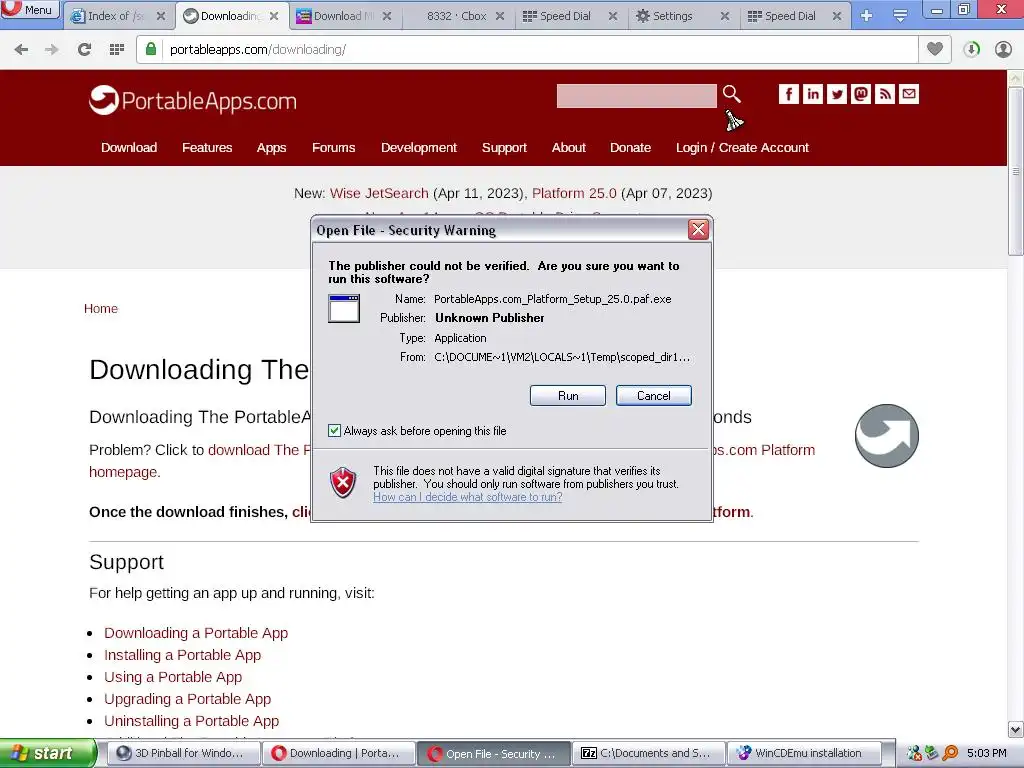Screen dimensions: 1024x768
Task: Switch to 3D Pinball taskbar item
Action: 183,753
